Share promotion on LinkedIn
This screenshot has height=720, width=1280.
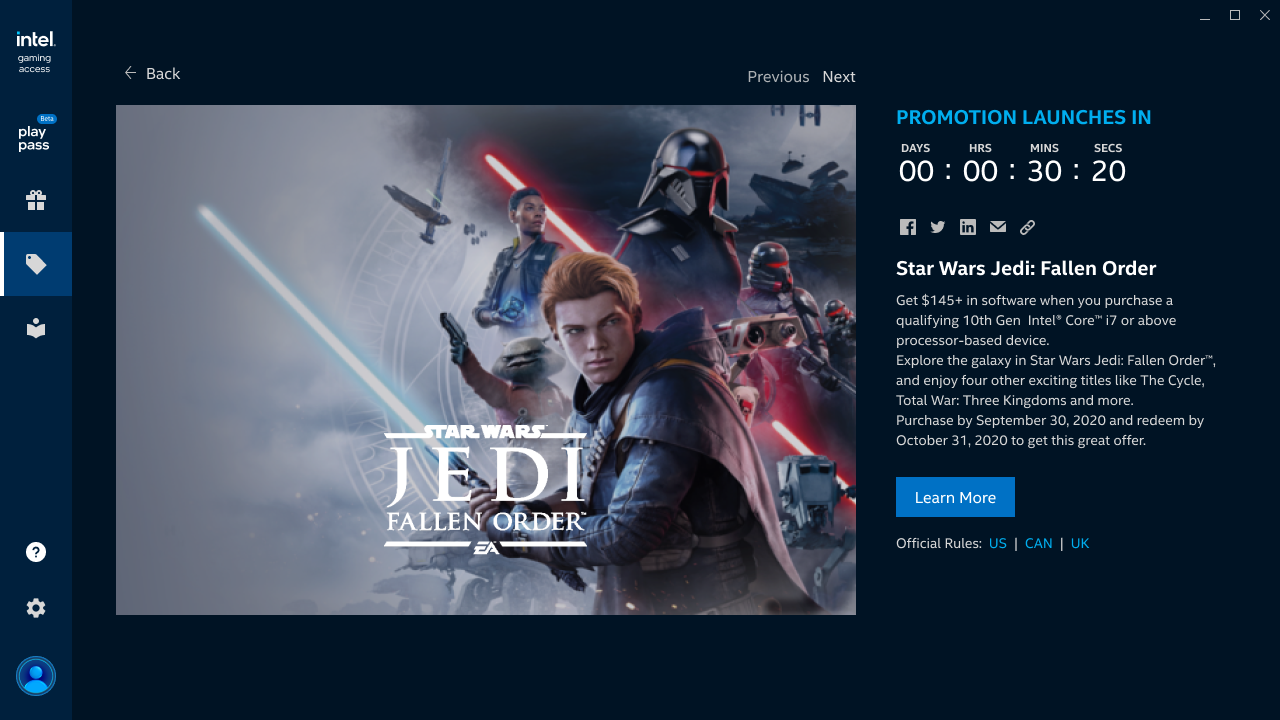tap(968, 227)
